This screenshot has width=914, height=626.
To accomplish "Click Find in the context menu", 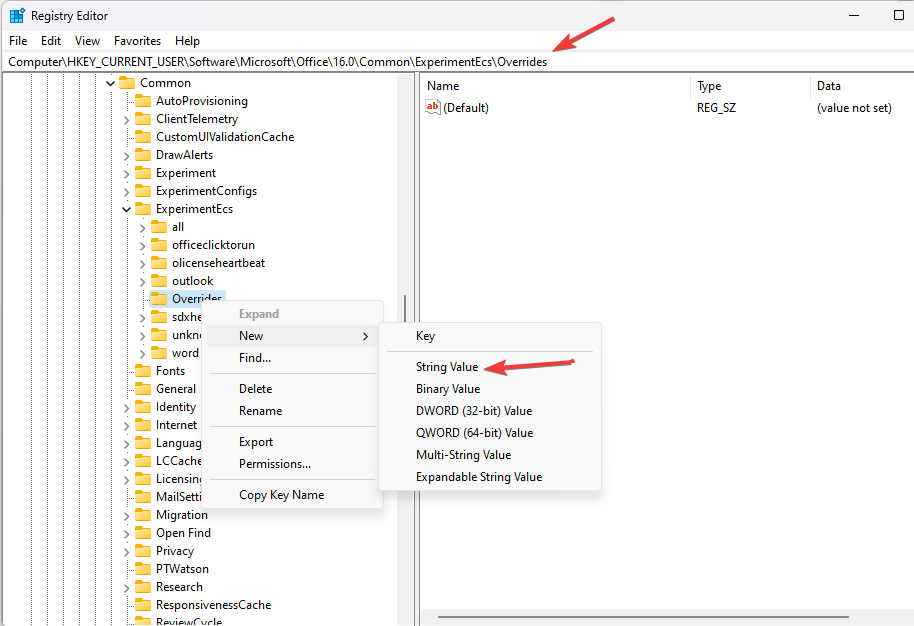I will point(254,357).
